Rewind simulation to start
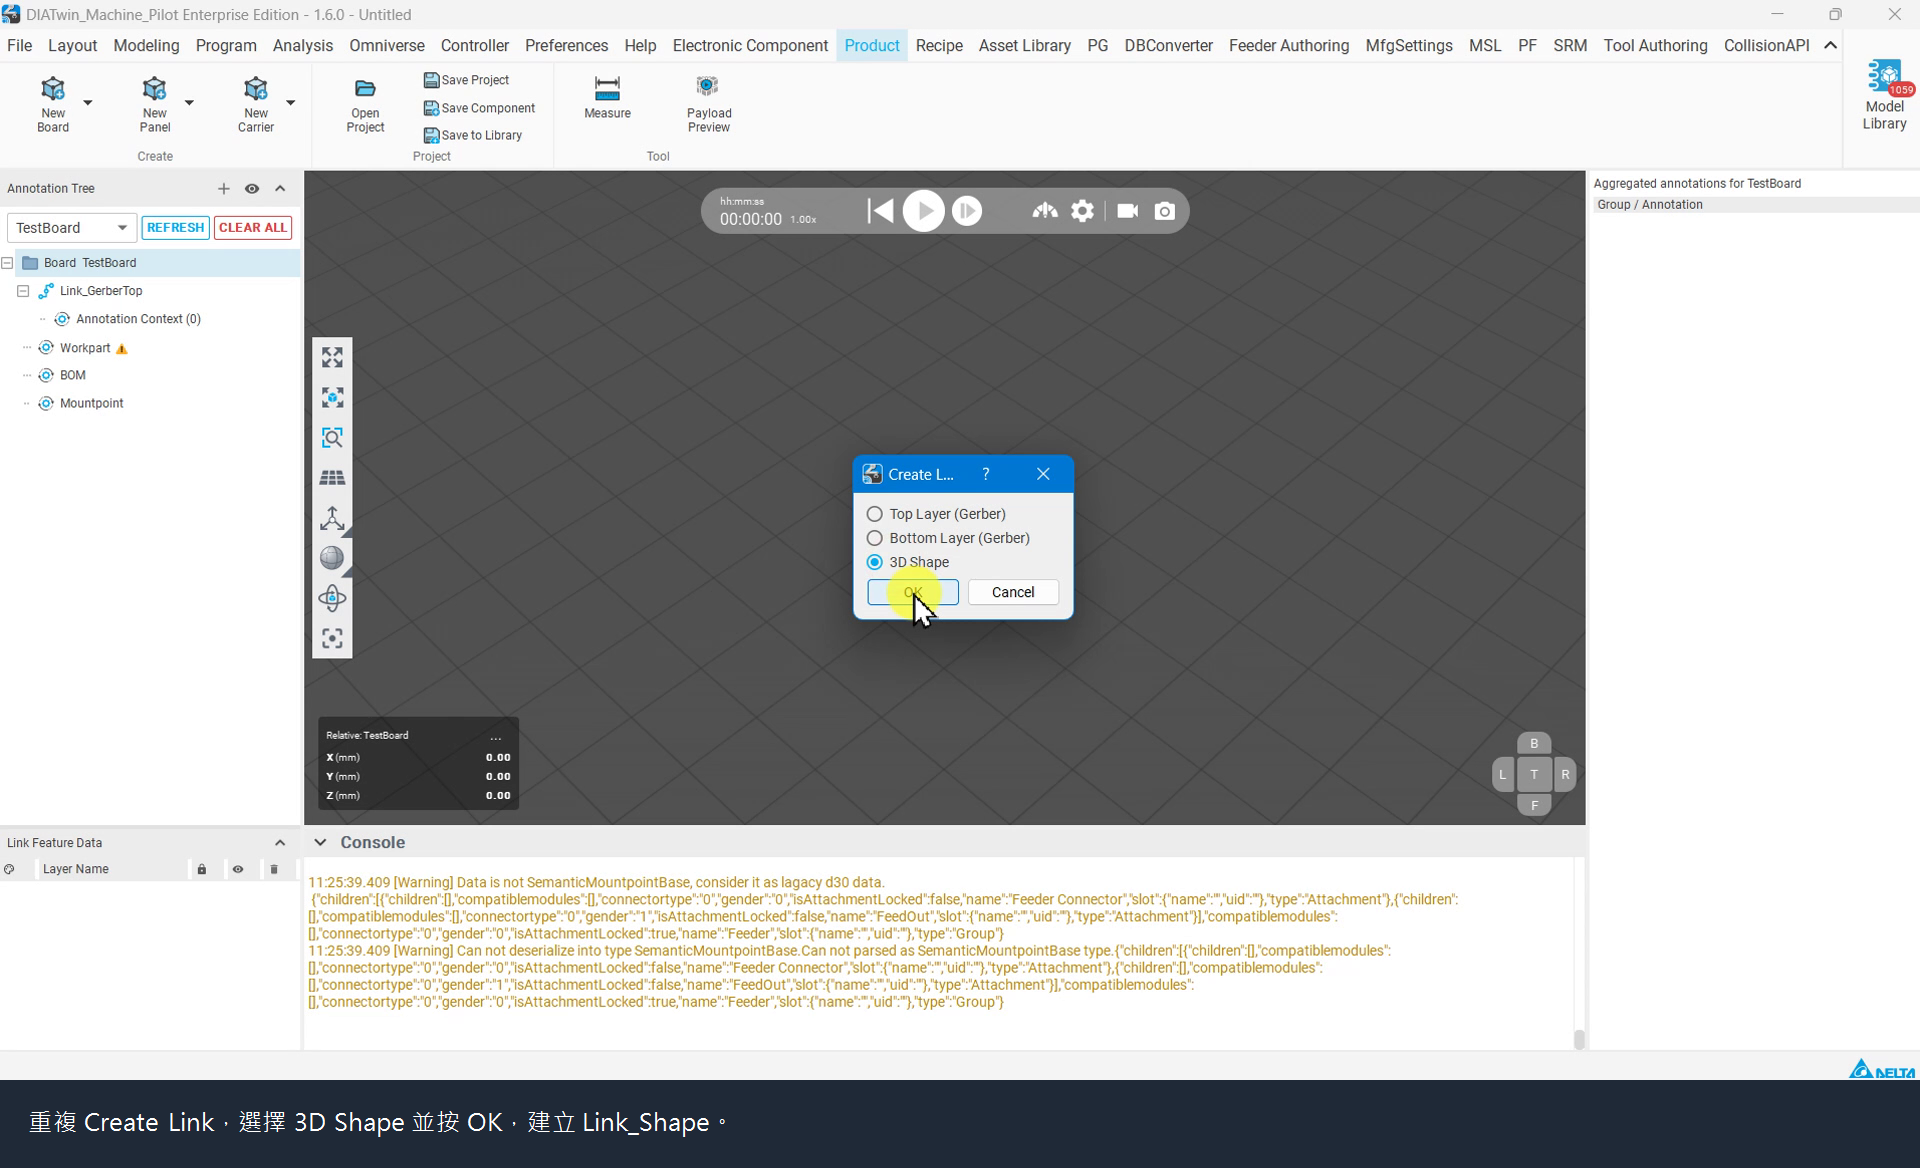The height and width of the screenshot is (1168, 1920). (x=880, y=211)
